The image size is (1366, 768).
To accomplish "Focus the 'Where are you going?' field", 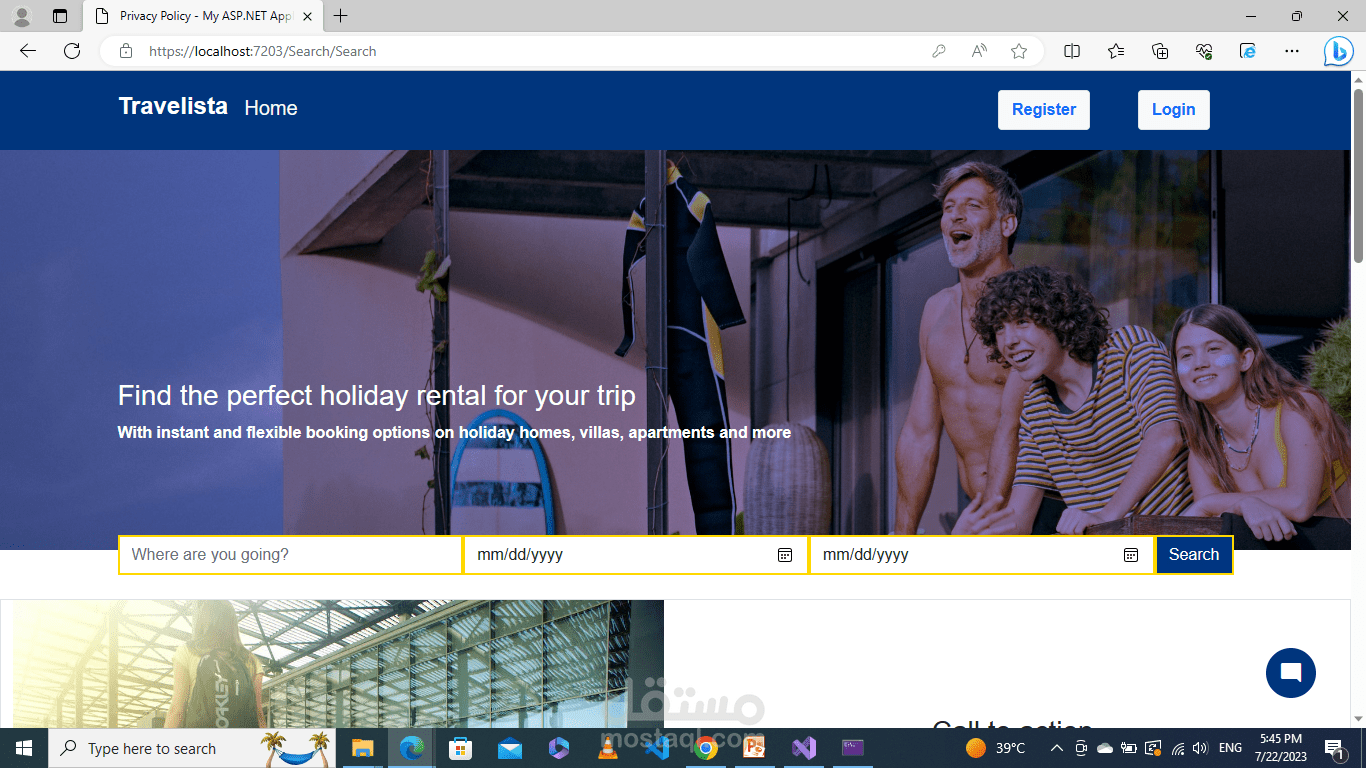I will 290,555.
